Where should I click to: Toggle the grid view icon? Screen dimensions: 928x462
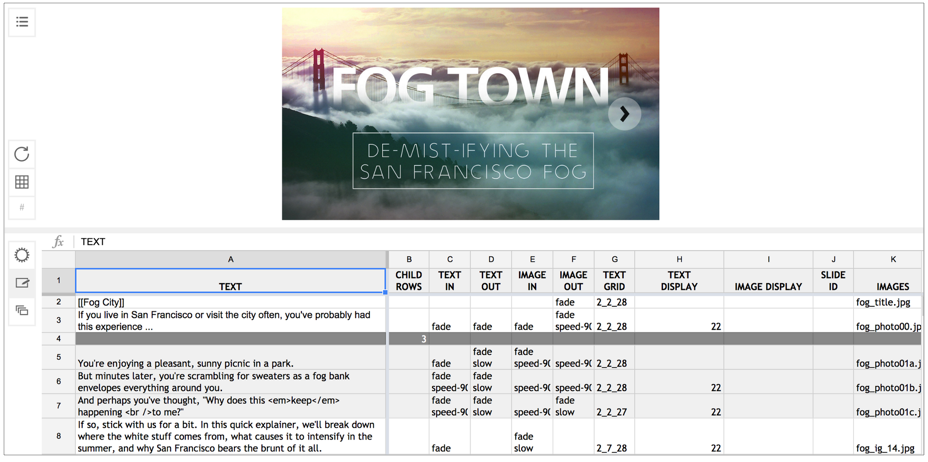(x=22, y=182)
